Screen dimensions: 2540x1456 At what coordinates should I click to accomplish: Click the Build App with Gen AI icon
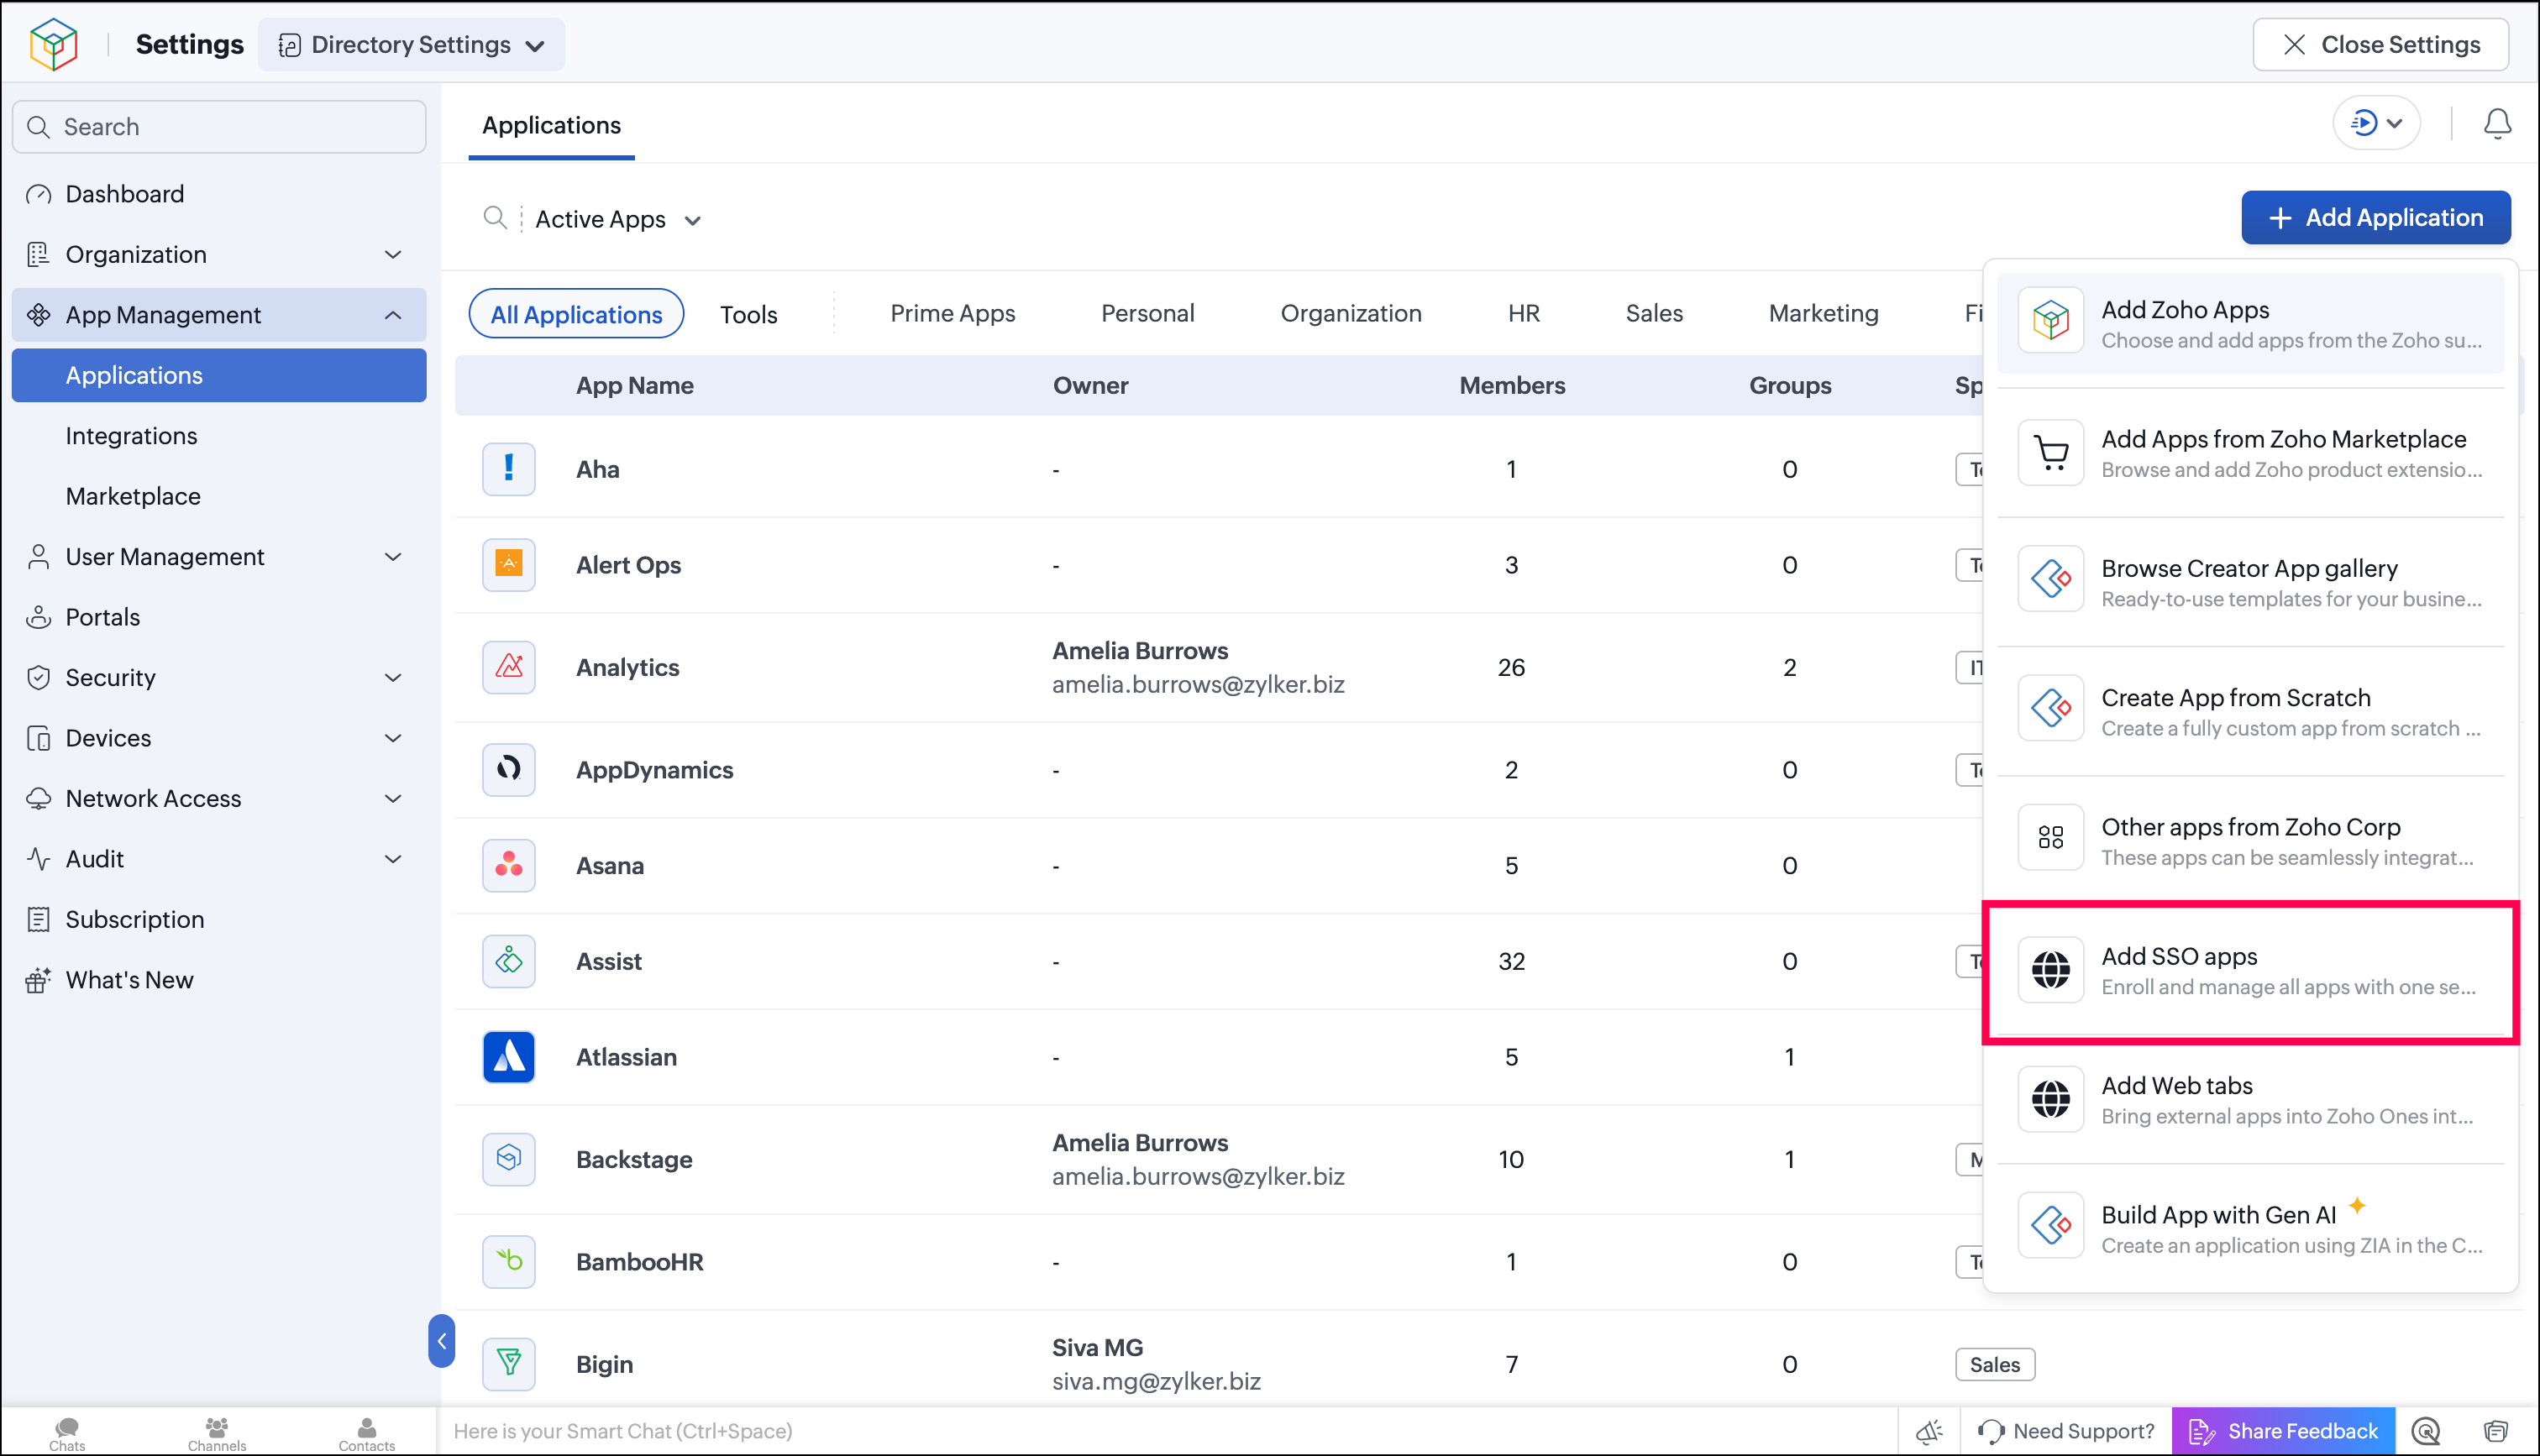(2050, 1225)
